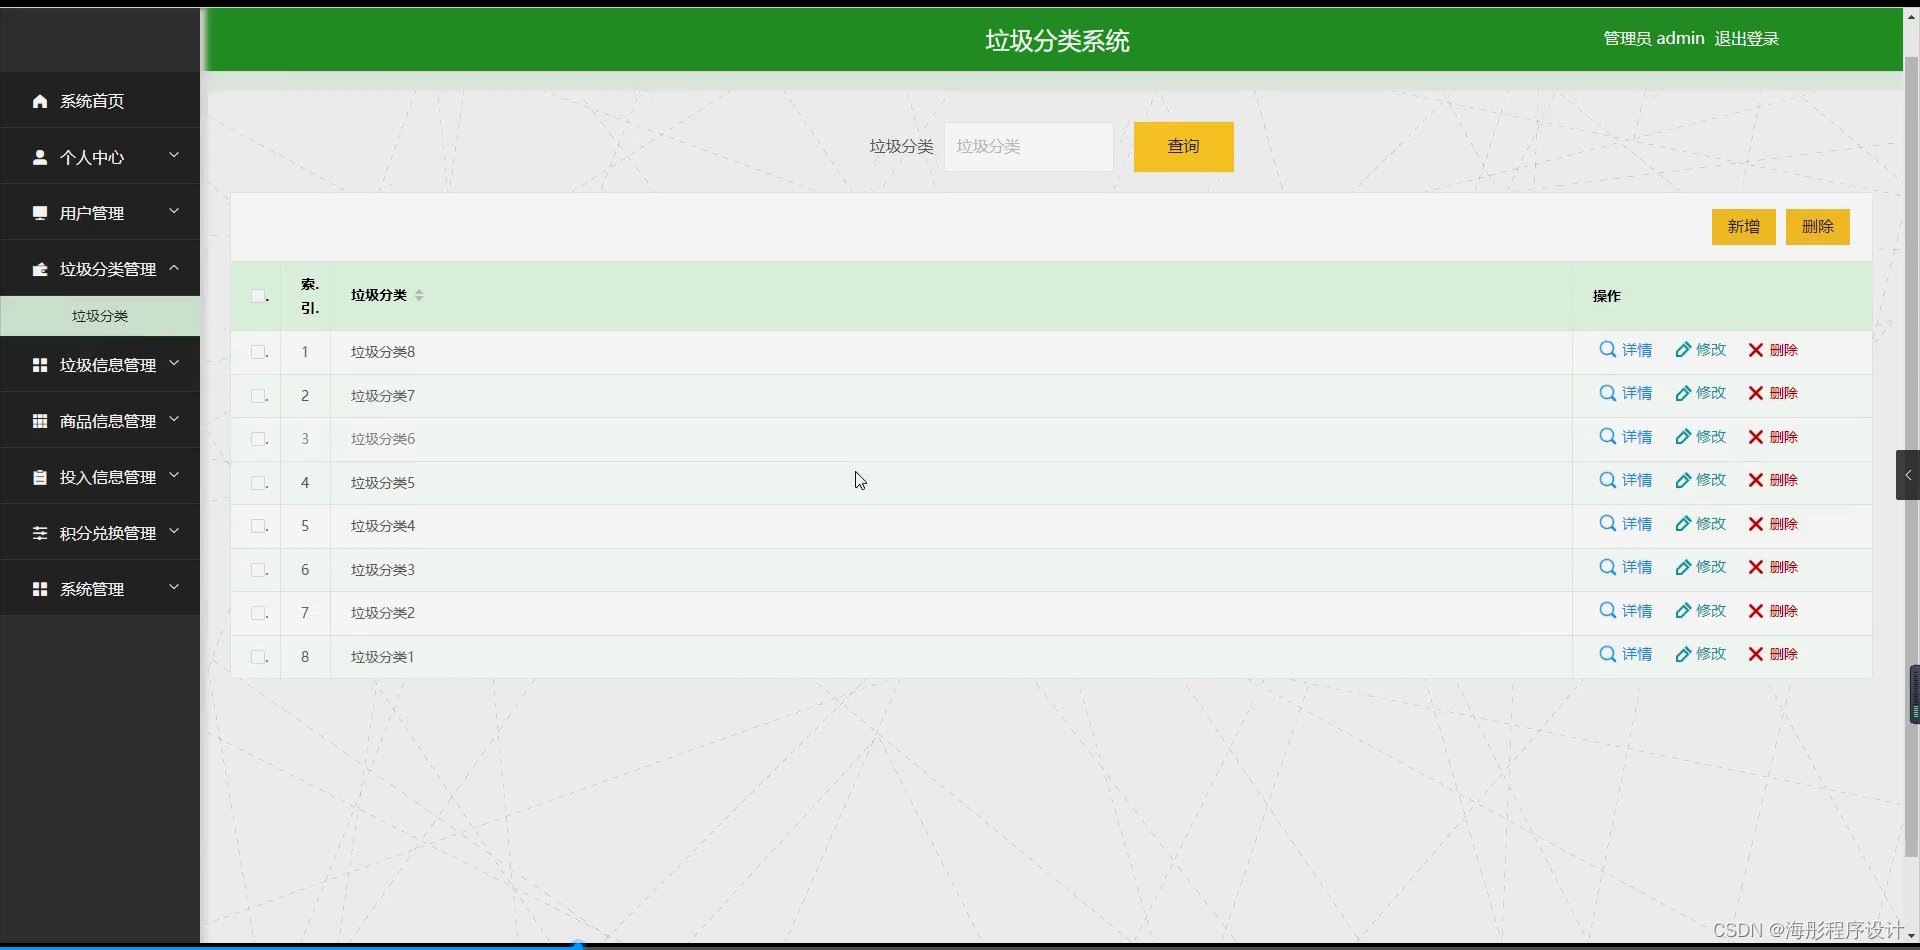
Task: Click the icon beside 垃圾分类管理
Action: coord(40,269)
